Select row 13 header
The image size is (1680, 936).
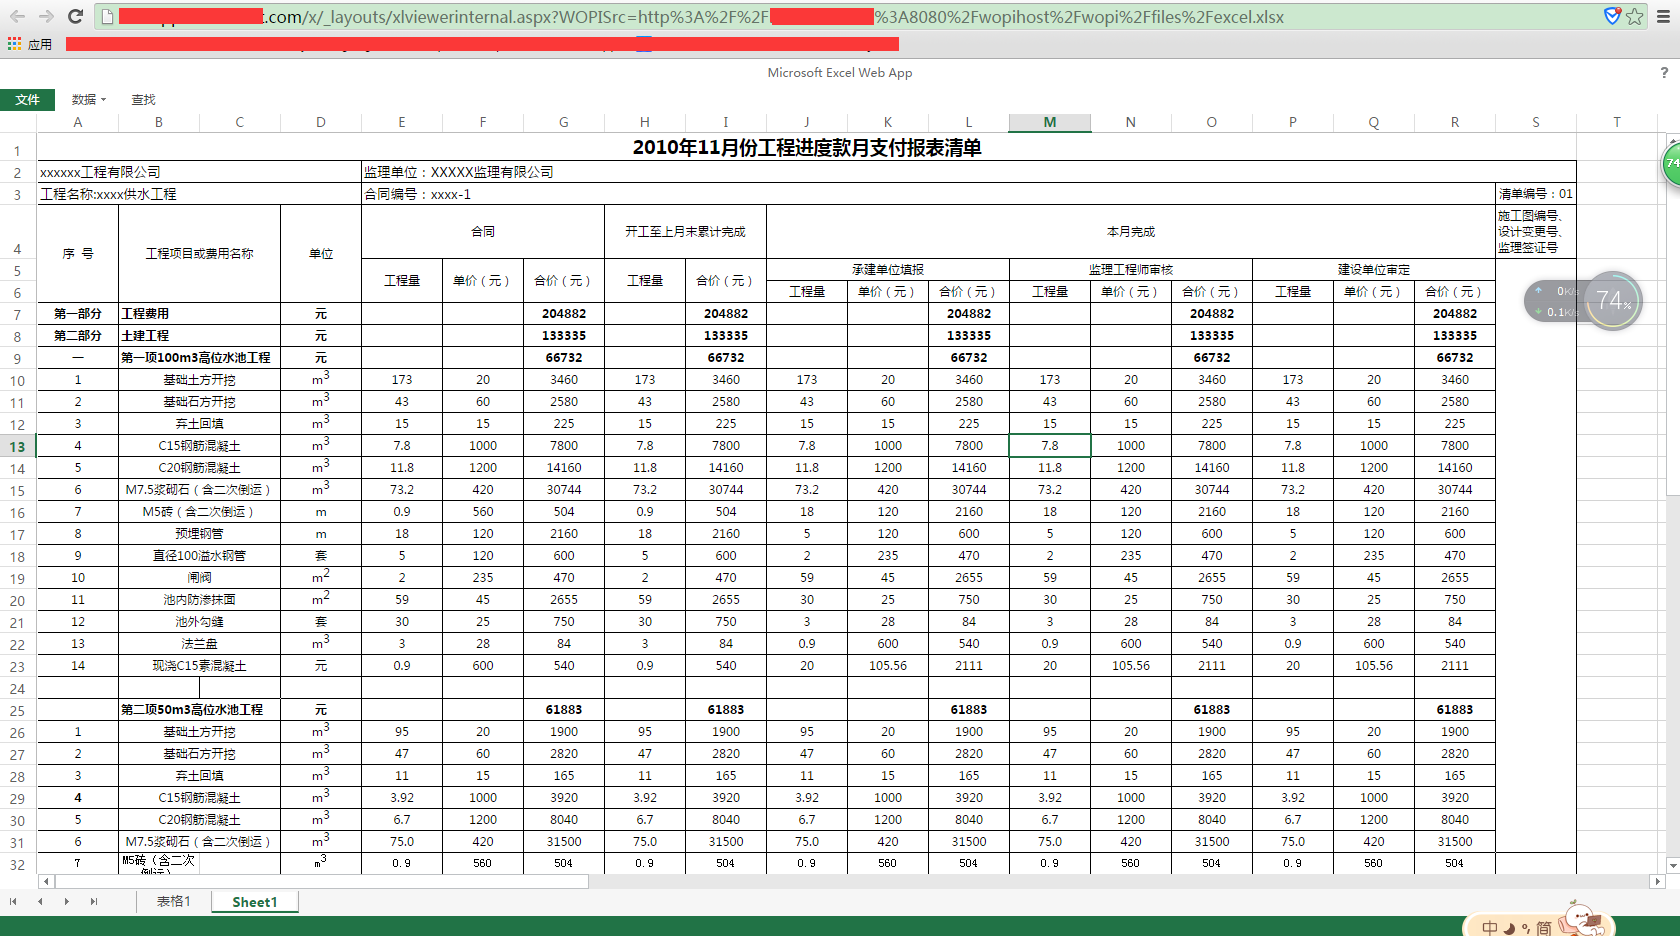coord(18,446)
